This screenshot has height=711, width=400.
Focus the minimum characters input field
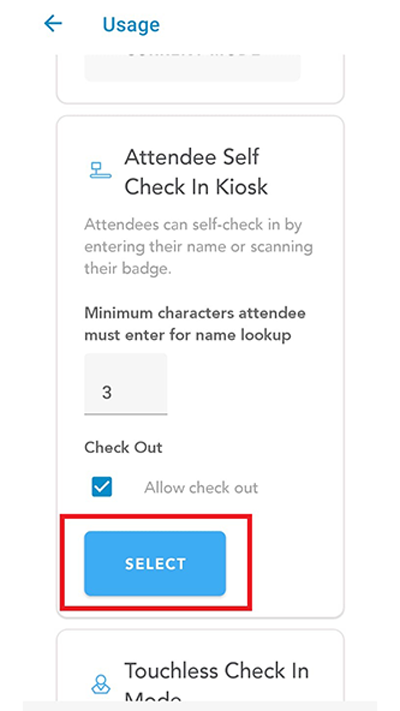pos(126,384)
